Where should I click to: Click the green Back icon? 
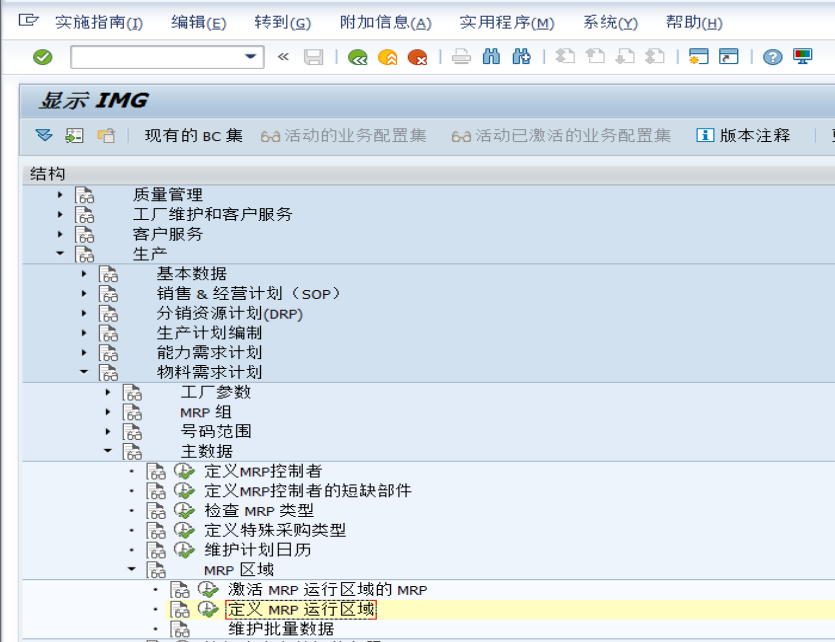point(358,56)
